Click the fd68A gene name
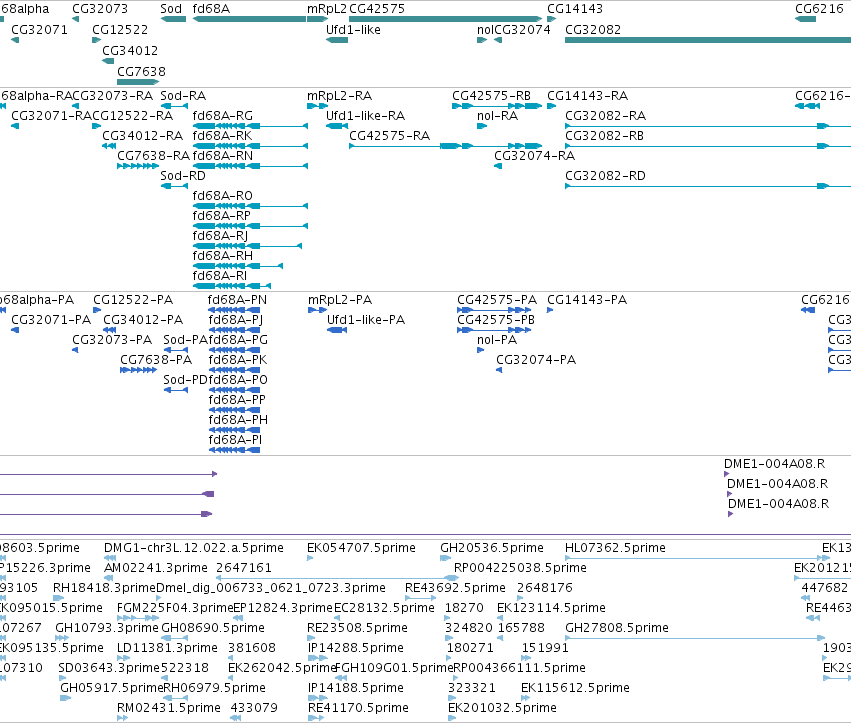The image size is (851, 723). pyautogui.click(x=211, y=9)
